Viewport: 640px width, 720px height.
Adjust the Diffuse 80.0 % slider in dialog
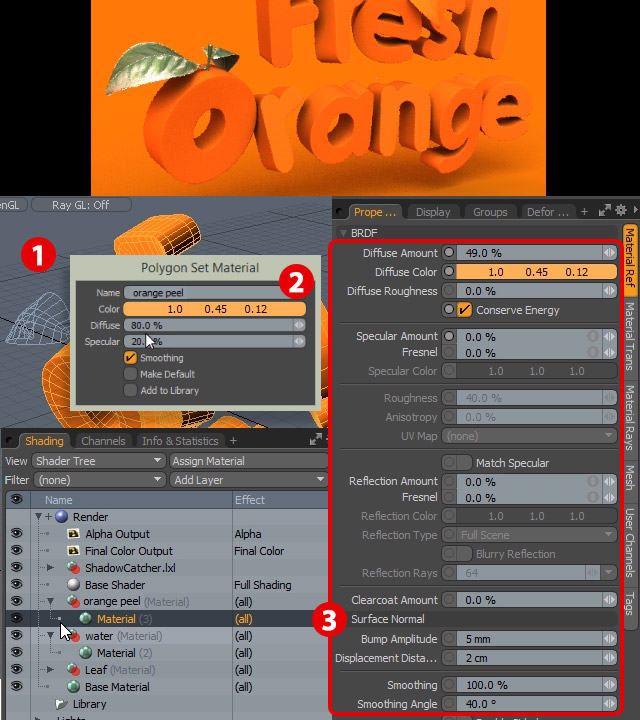pos(215,325)
